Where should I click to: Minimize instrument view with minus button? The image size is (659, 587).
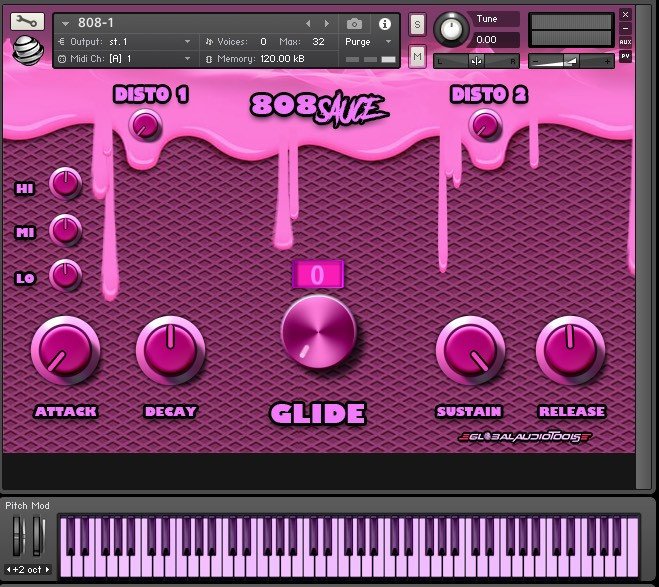[625, 29]
